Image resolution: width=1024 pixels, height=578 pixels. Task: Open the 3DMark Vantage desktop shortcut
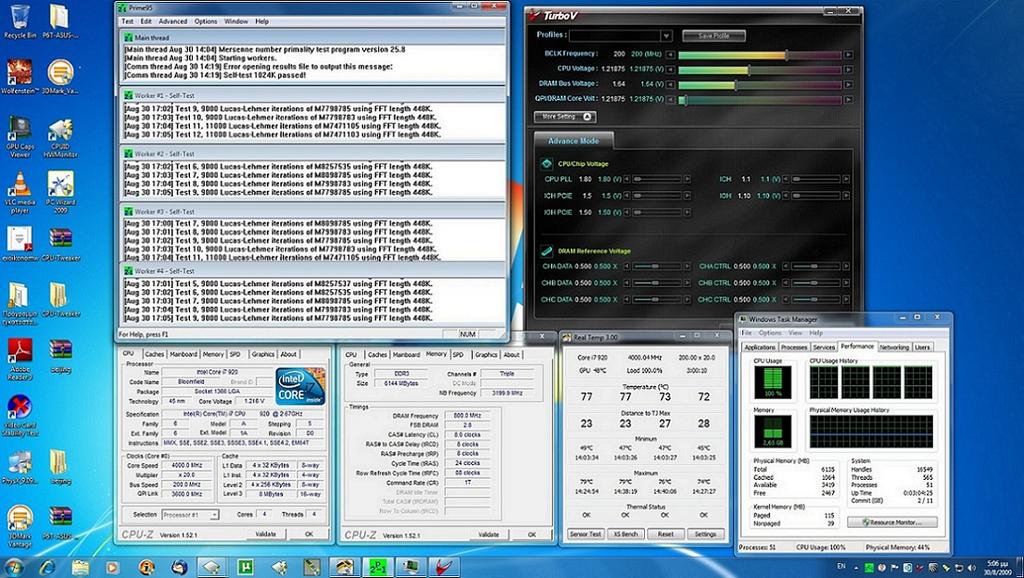[20, 526]
